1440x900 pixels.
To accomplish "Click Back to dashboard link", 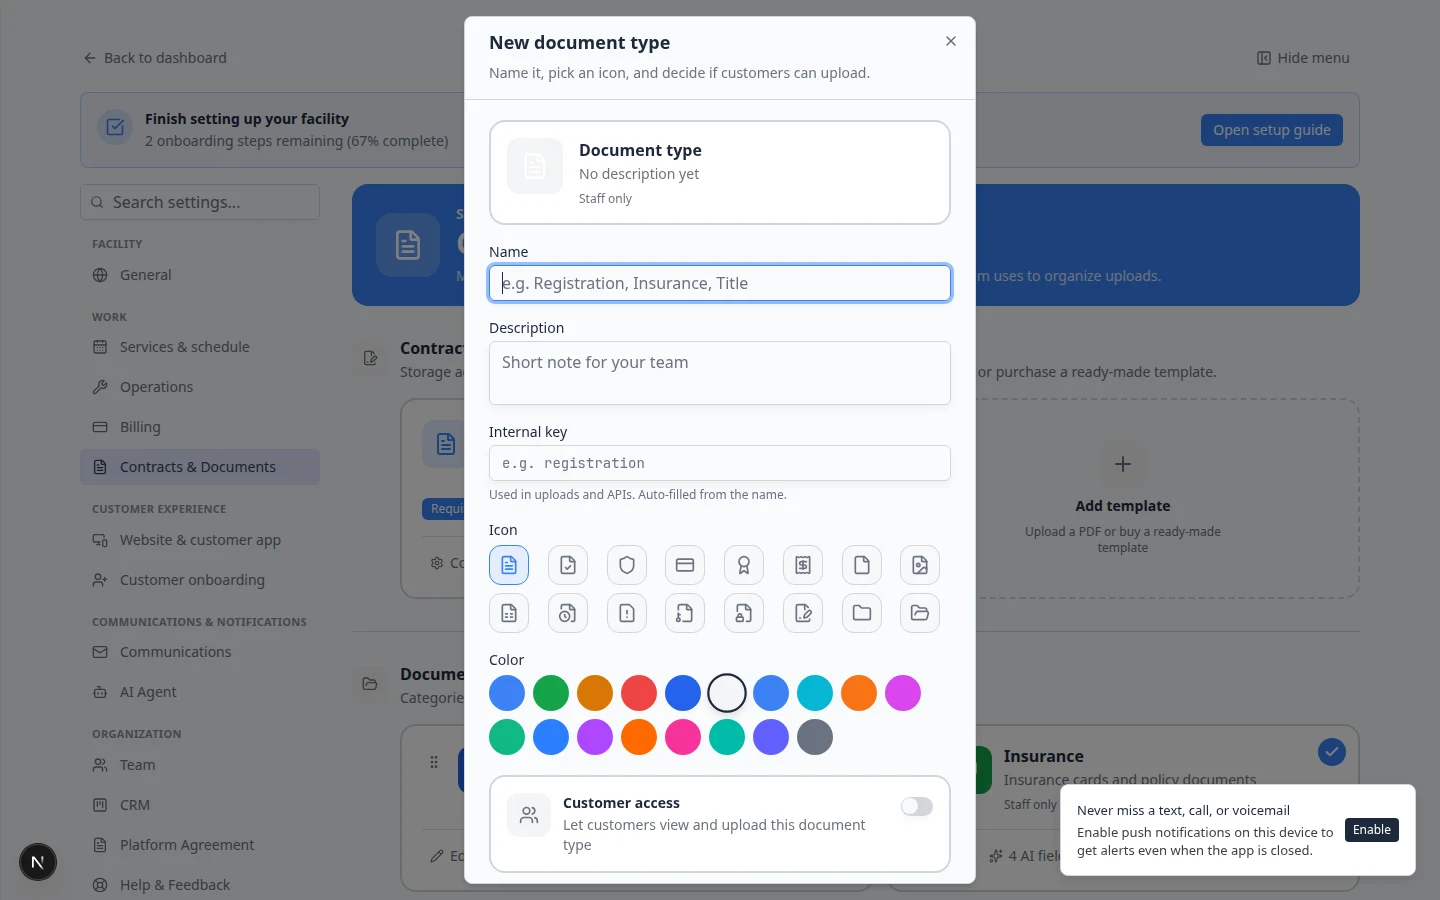I will (x=155, y=58).
